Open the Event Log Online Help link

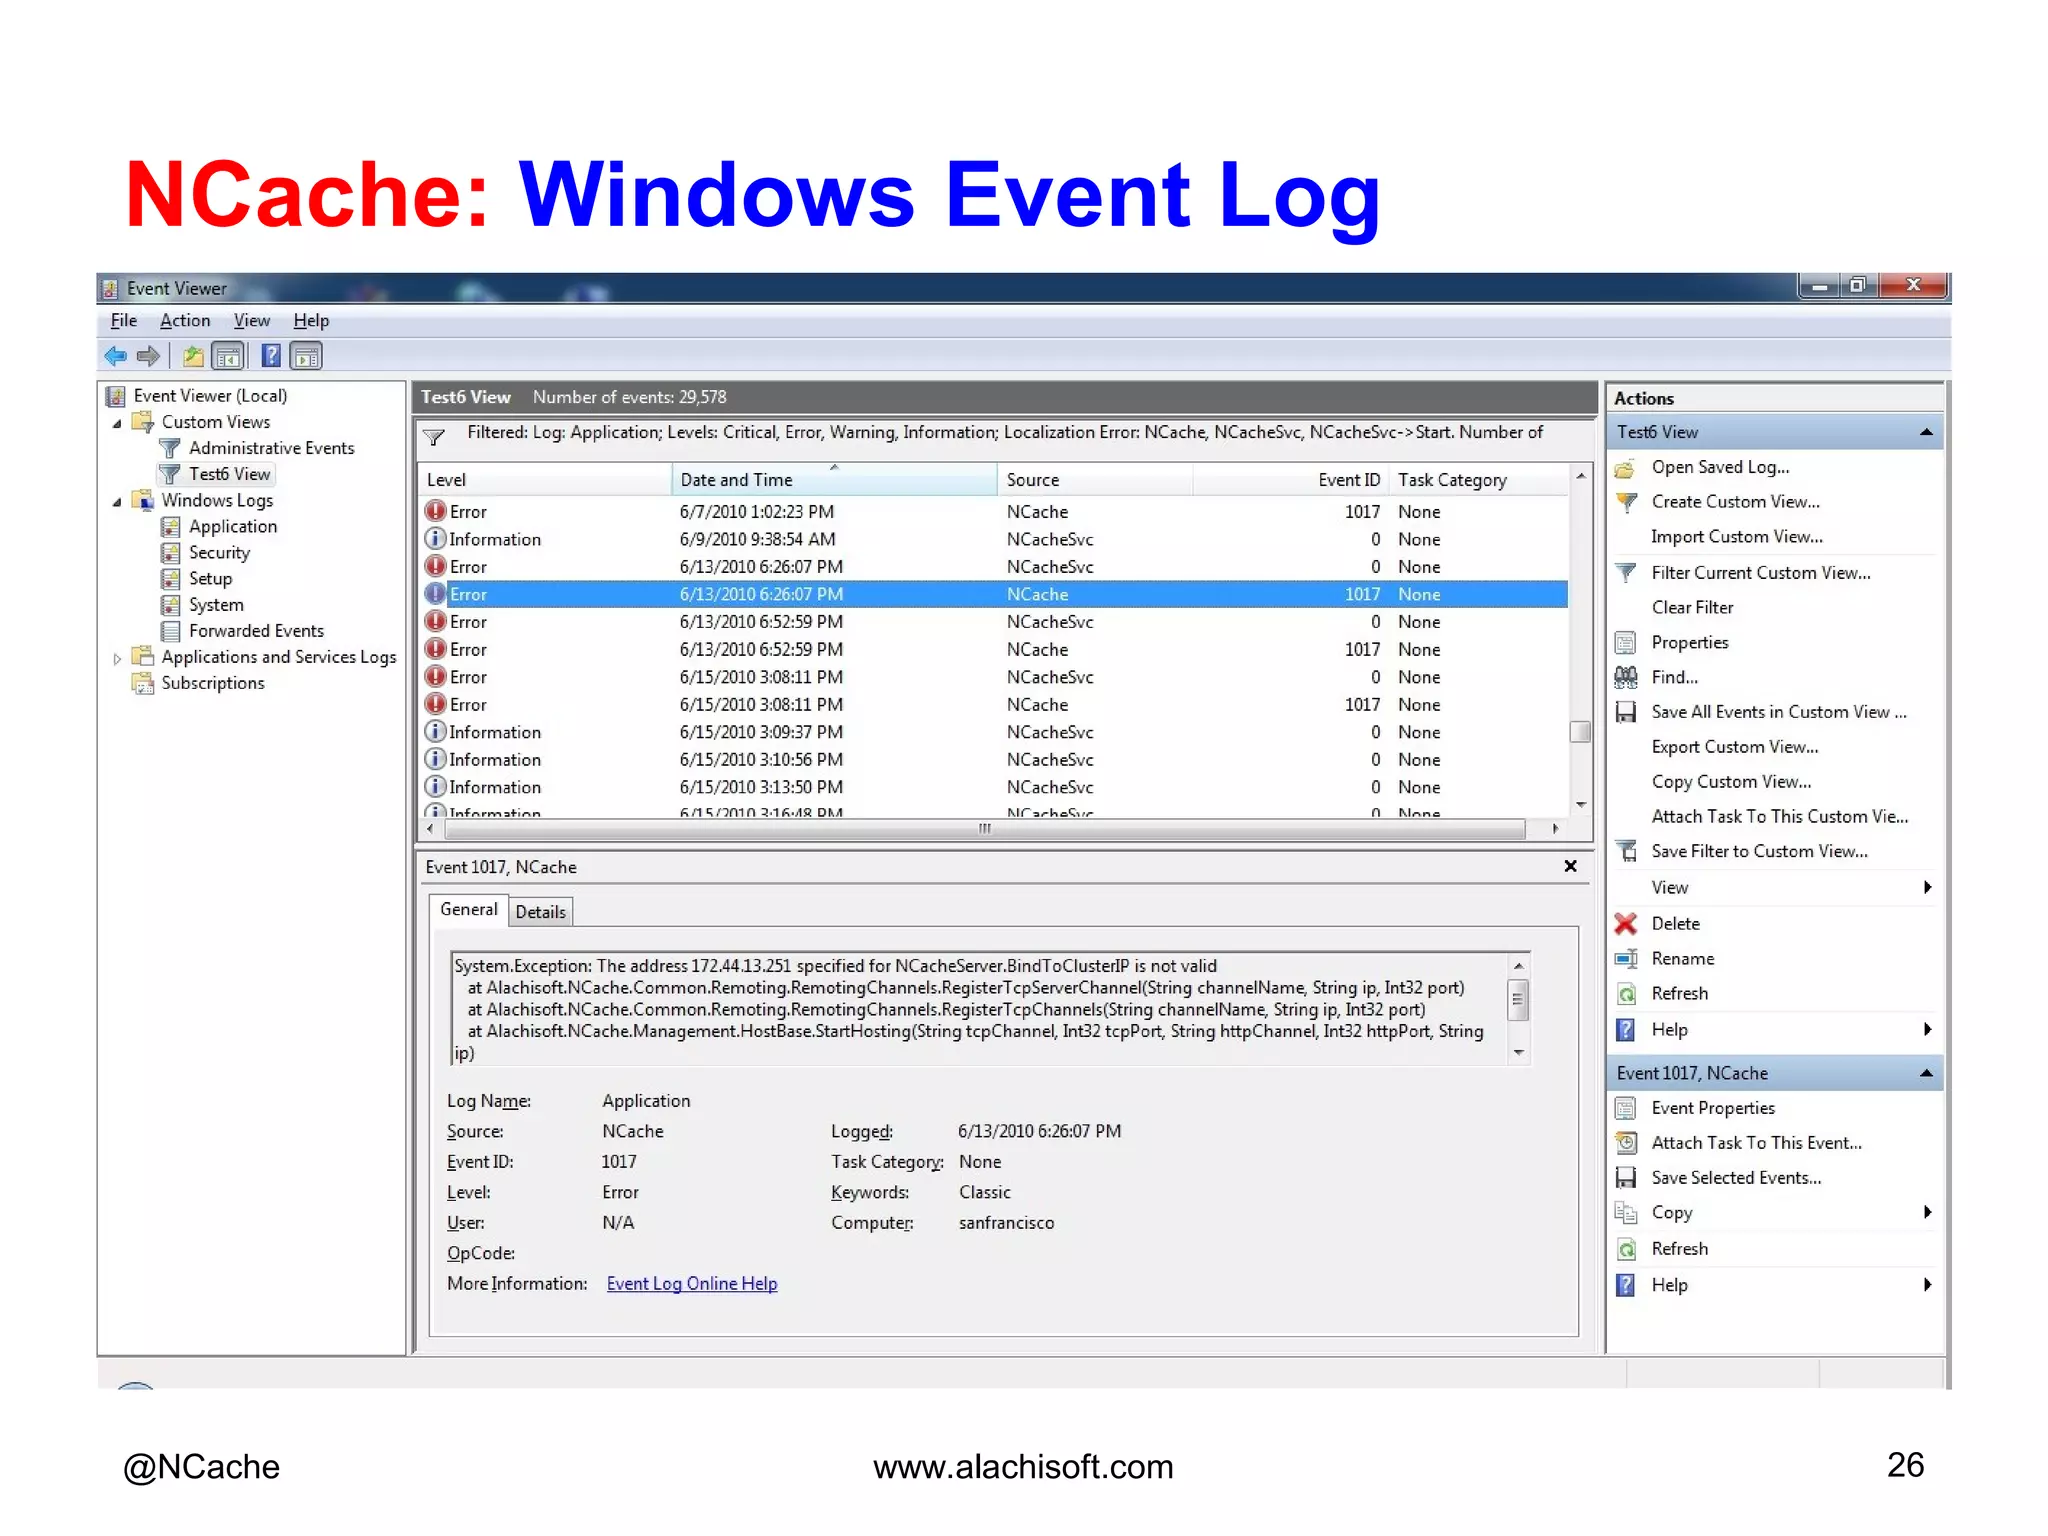692,1284
